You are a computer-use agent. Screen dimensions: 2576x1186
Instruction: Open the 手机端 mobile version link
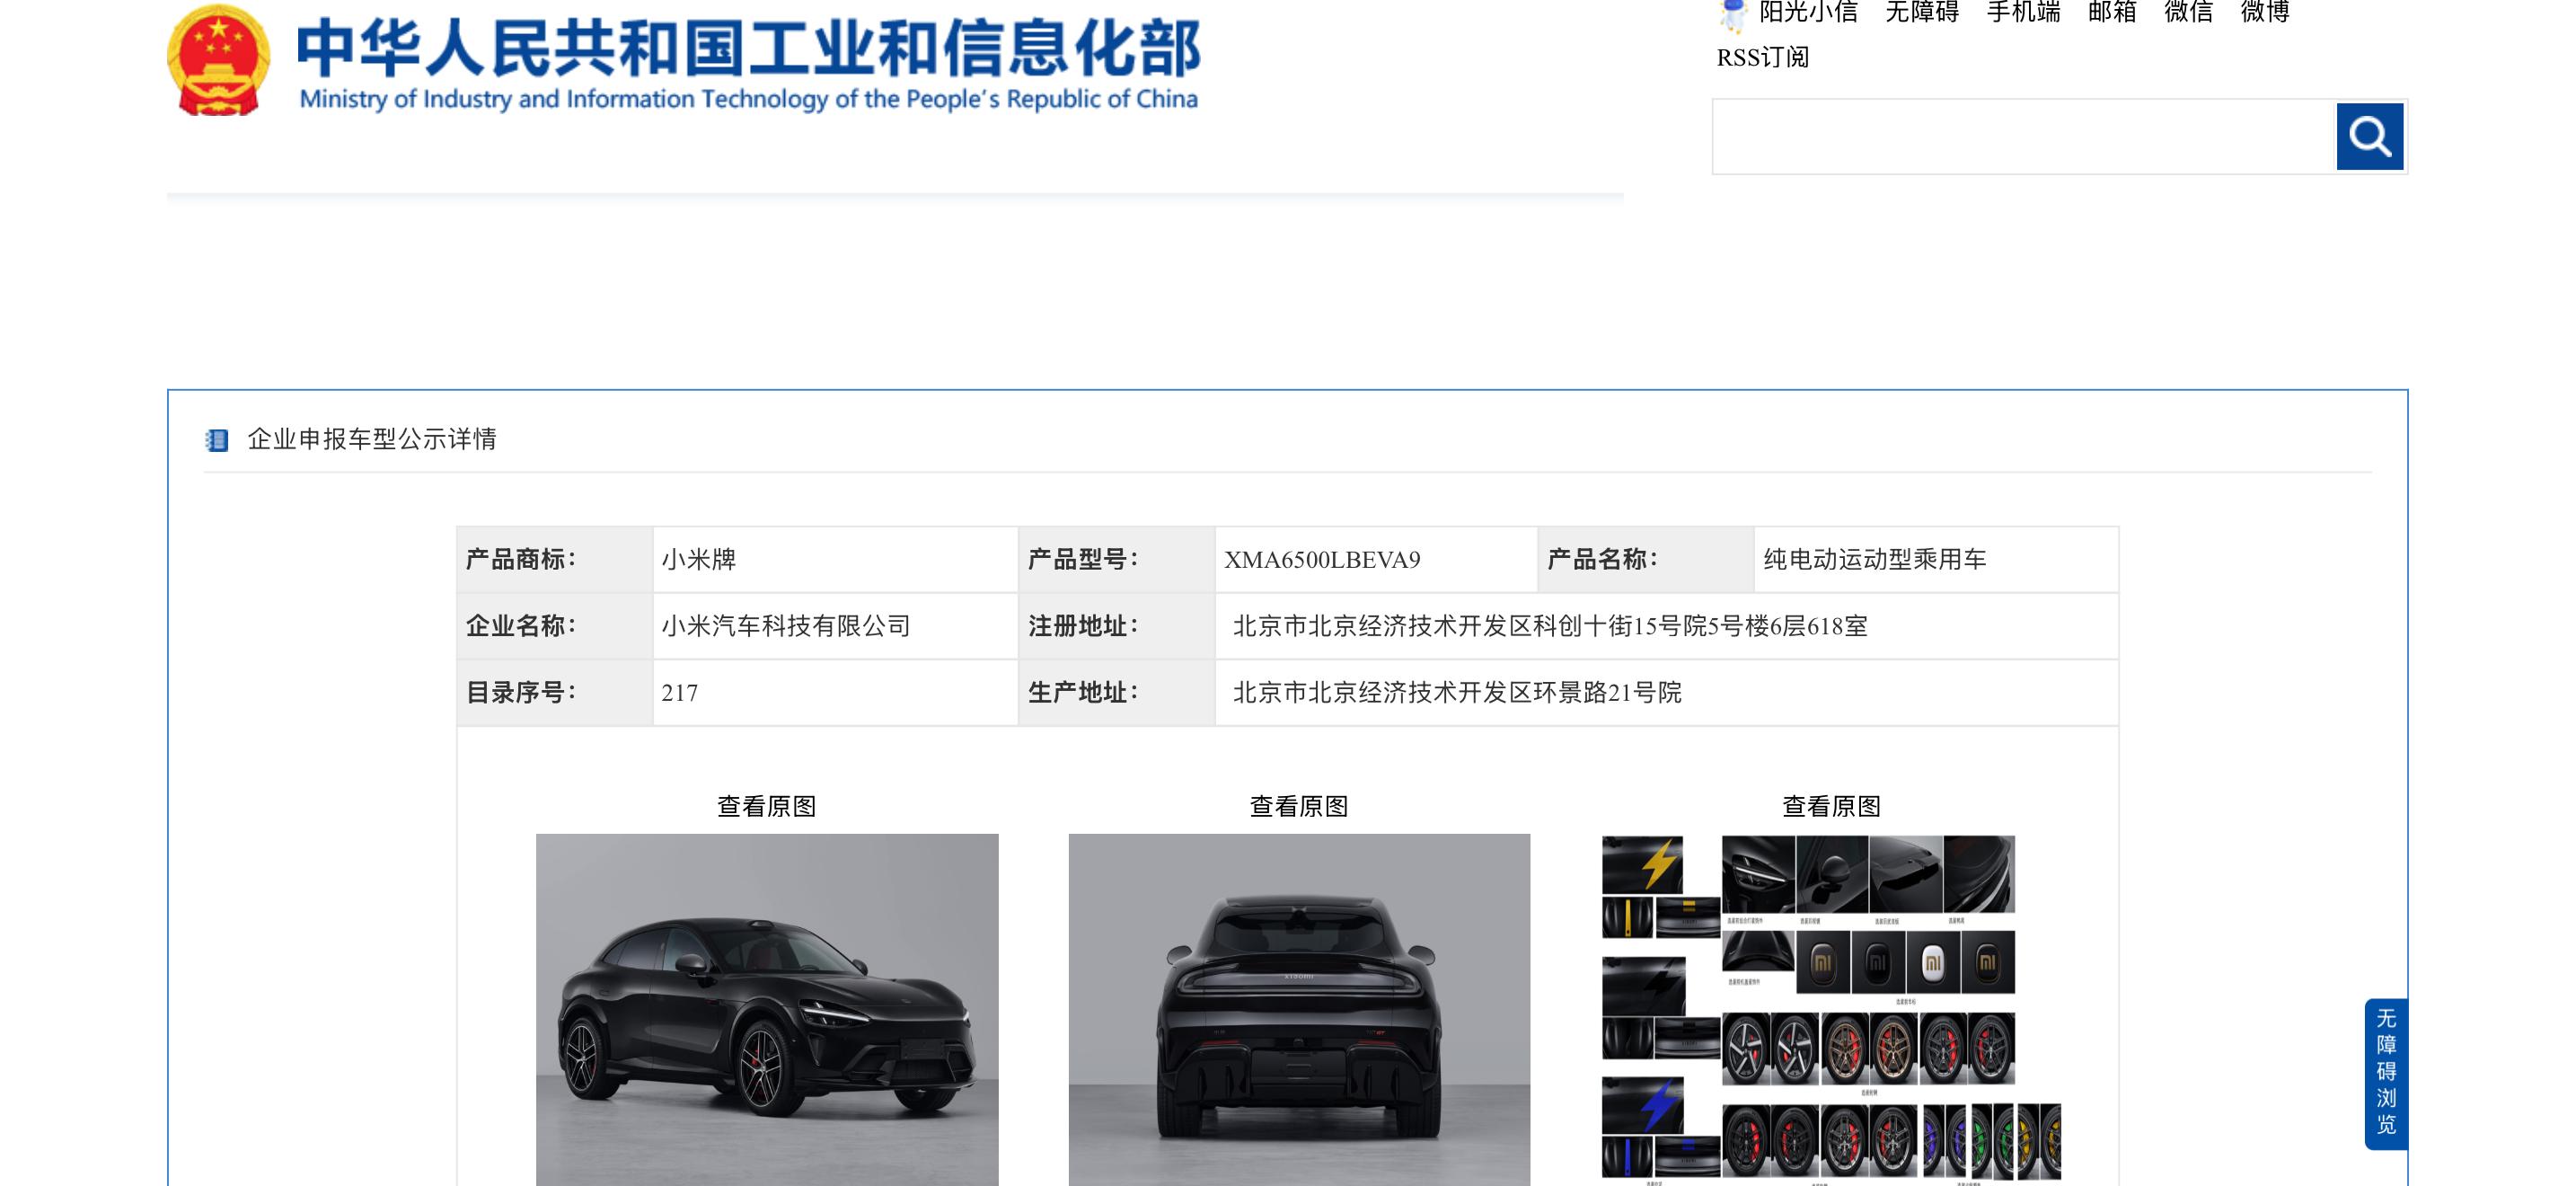(x=2022, y=12)
